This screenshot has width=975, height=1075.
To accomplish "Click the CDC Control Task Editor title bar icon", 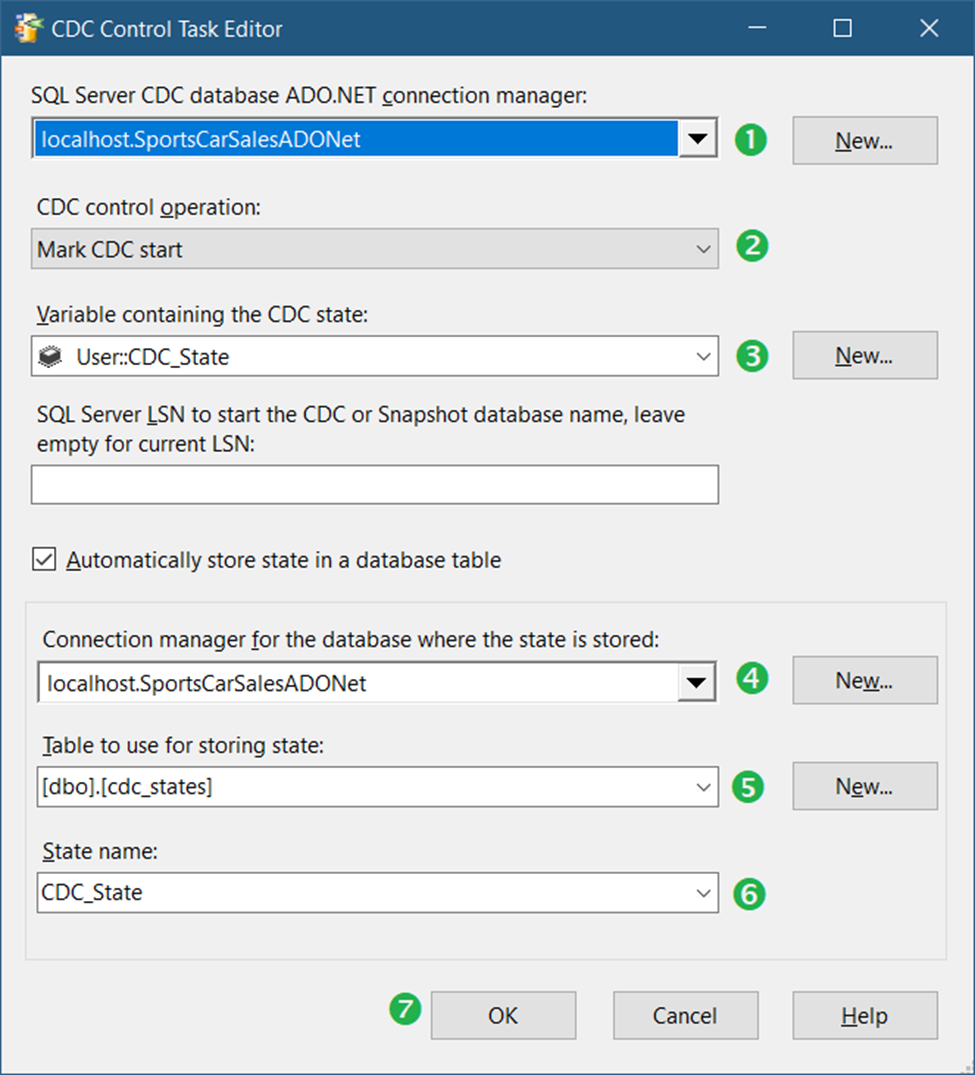I will [26, 27].
